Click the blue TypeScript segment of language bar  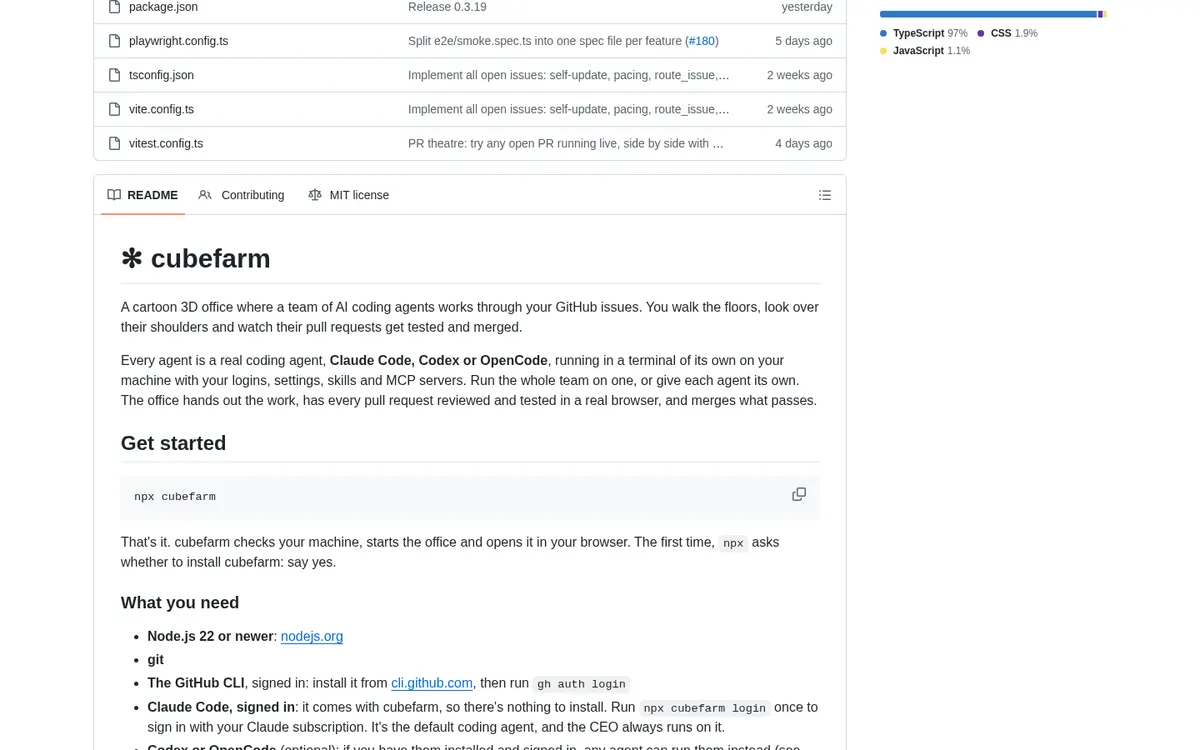pos(988,14)
